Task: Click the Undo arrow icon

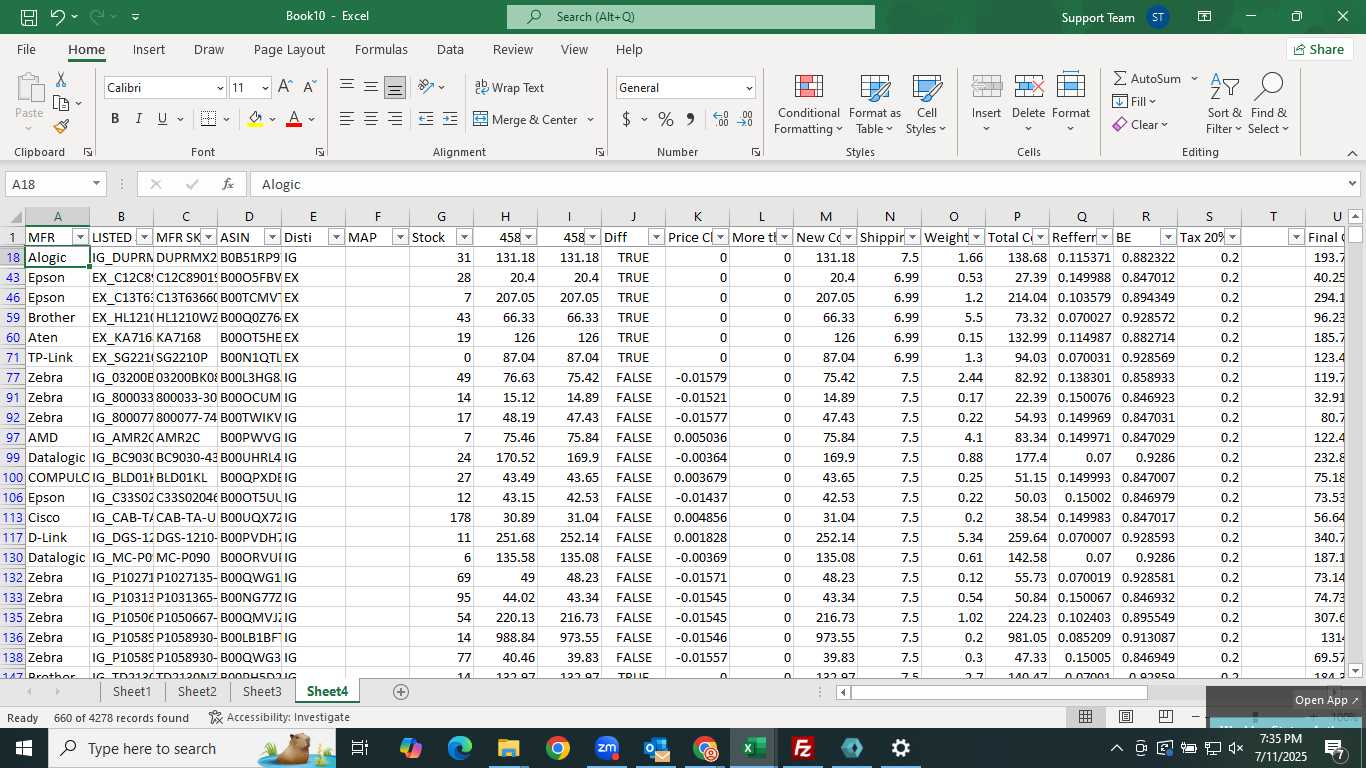Action: 57,17
